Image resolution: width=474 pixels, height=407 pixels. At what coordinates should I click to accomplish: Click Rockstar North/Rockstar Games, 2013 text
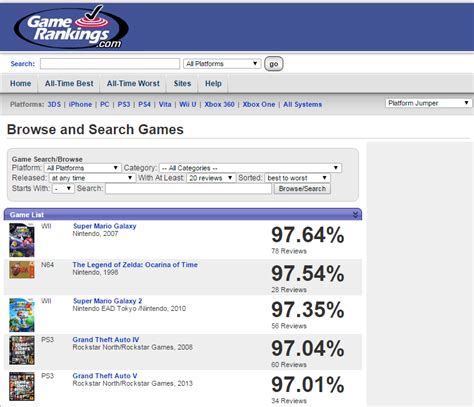pos(132,383)
